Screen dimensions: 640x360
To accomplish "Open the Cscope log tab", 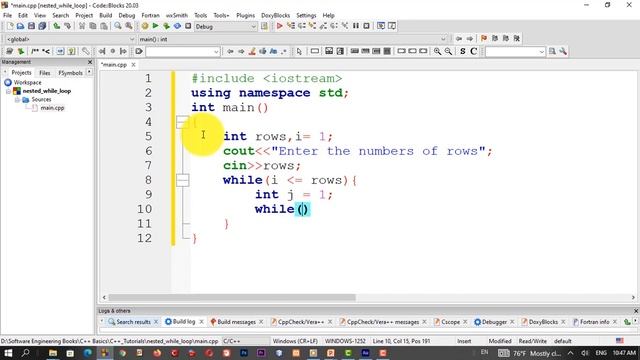I will [450, 322].
